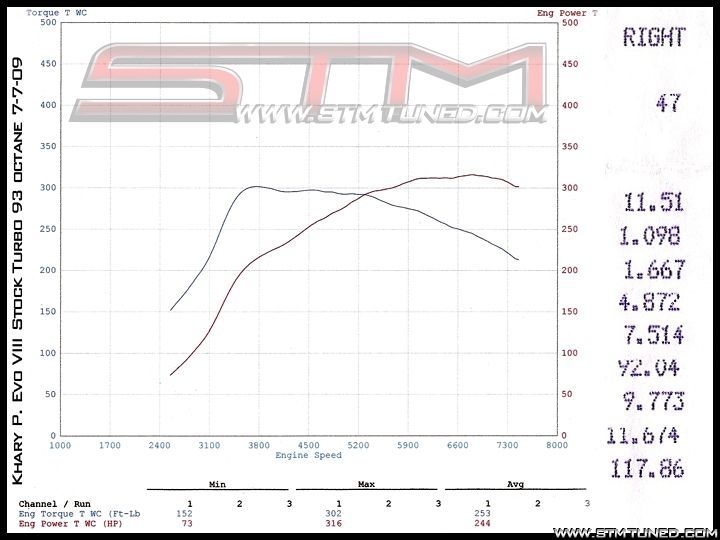
Task: Click the RIGHT text on the timeslip
Action: [654, 38]
